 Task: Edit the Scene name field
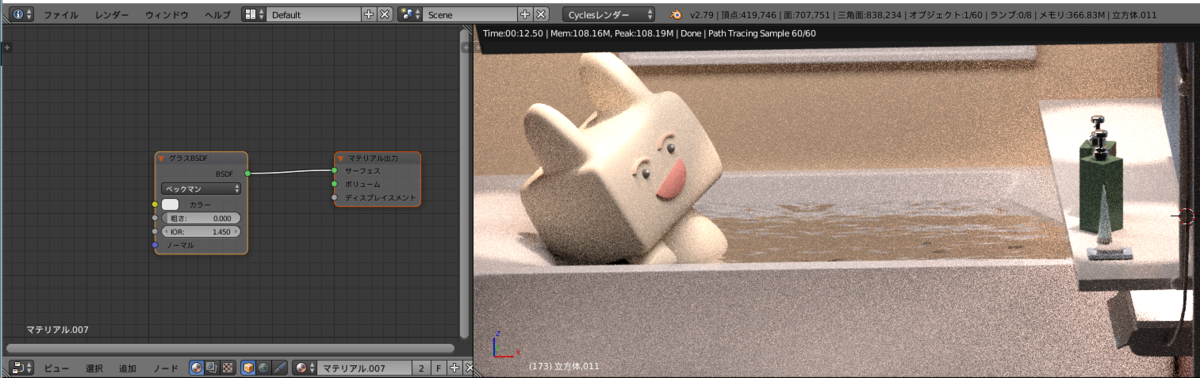tap(469, 15)
